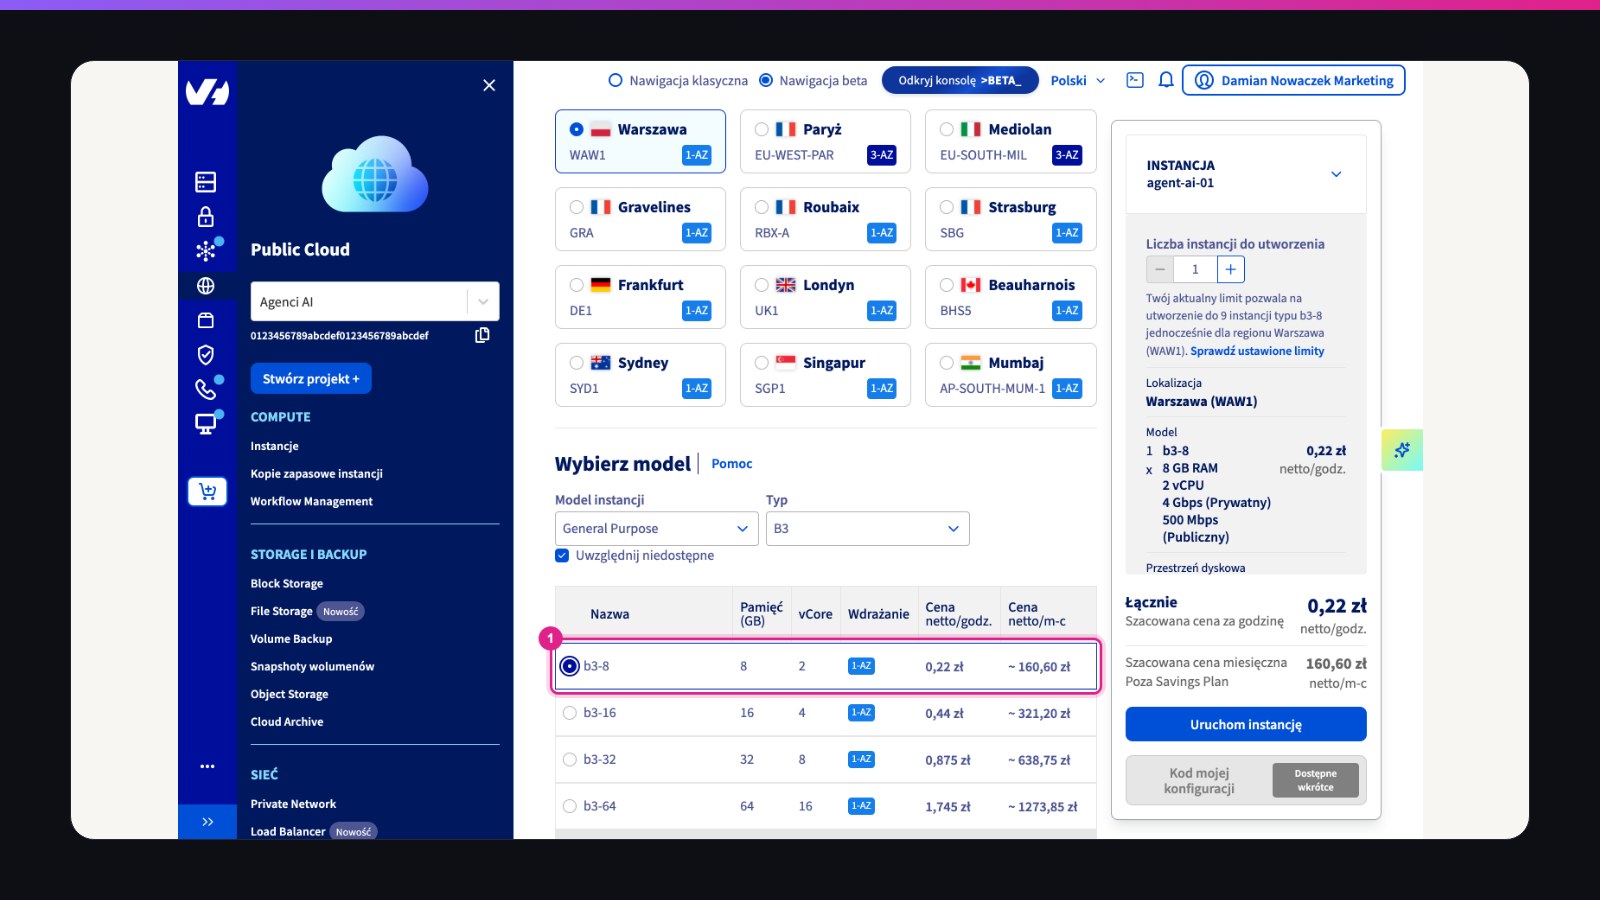Screen dimensions: 1600x900
Task: Go to Instancje in the Compute menu
Action: pyautogui.click(x=275, y=446)
